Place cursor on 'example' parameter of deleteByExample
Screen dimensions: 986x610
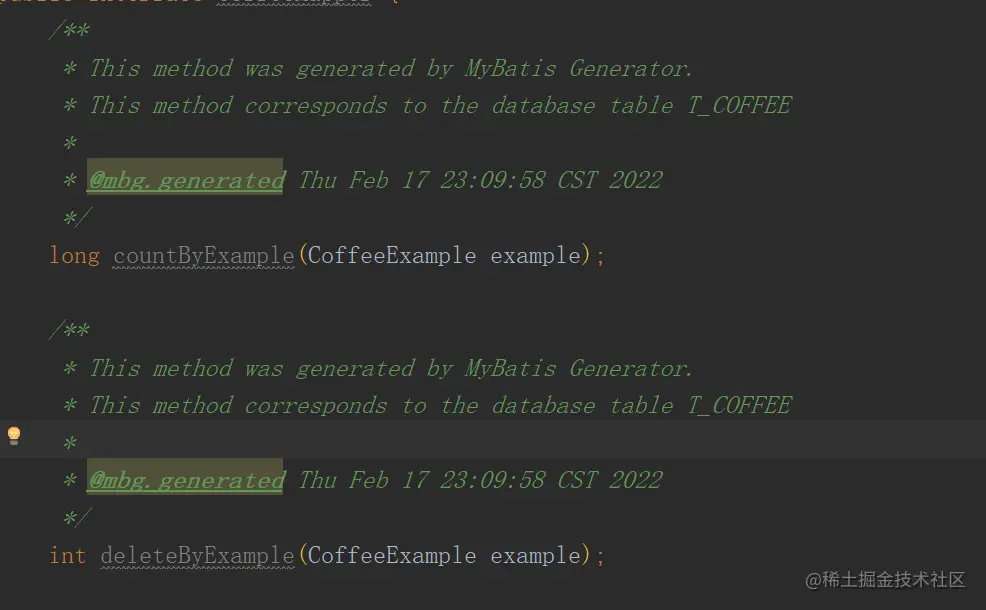(535, 555)
